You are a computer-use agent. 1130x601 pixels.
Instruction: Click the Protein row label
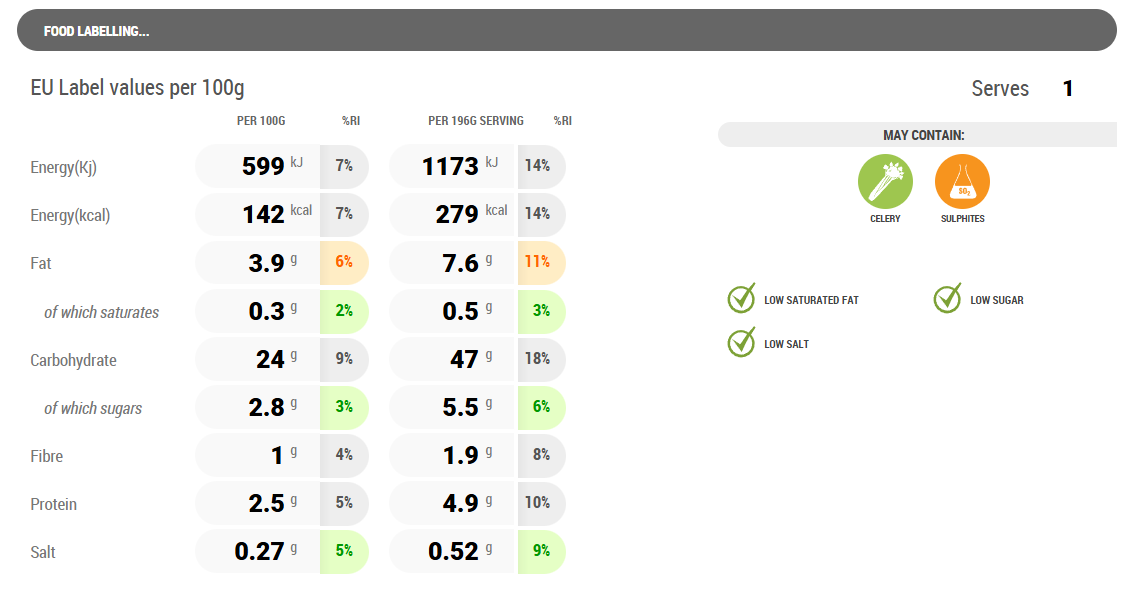pos(54,504)
